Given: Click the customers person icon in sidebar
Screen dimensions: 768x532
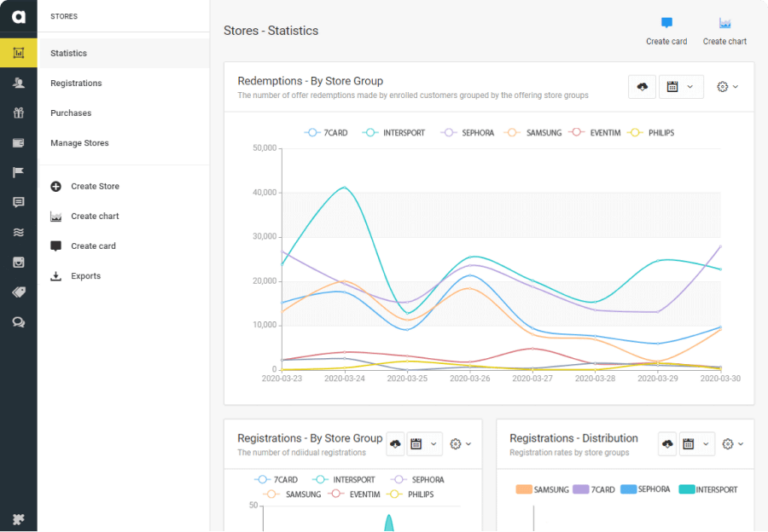Looking at the screenshot, I should pos(18,83).
